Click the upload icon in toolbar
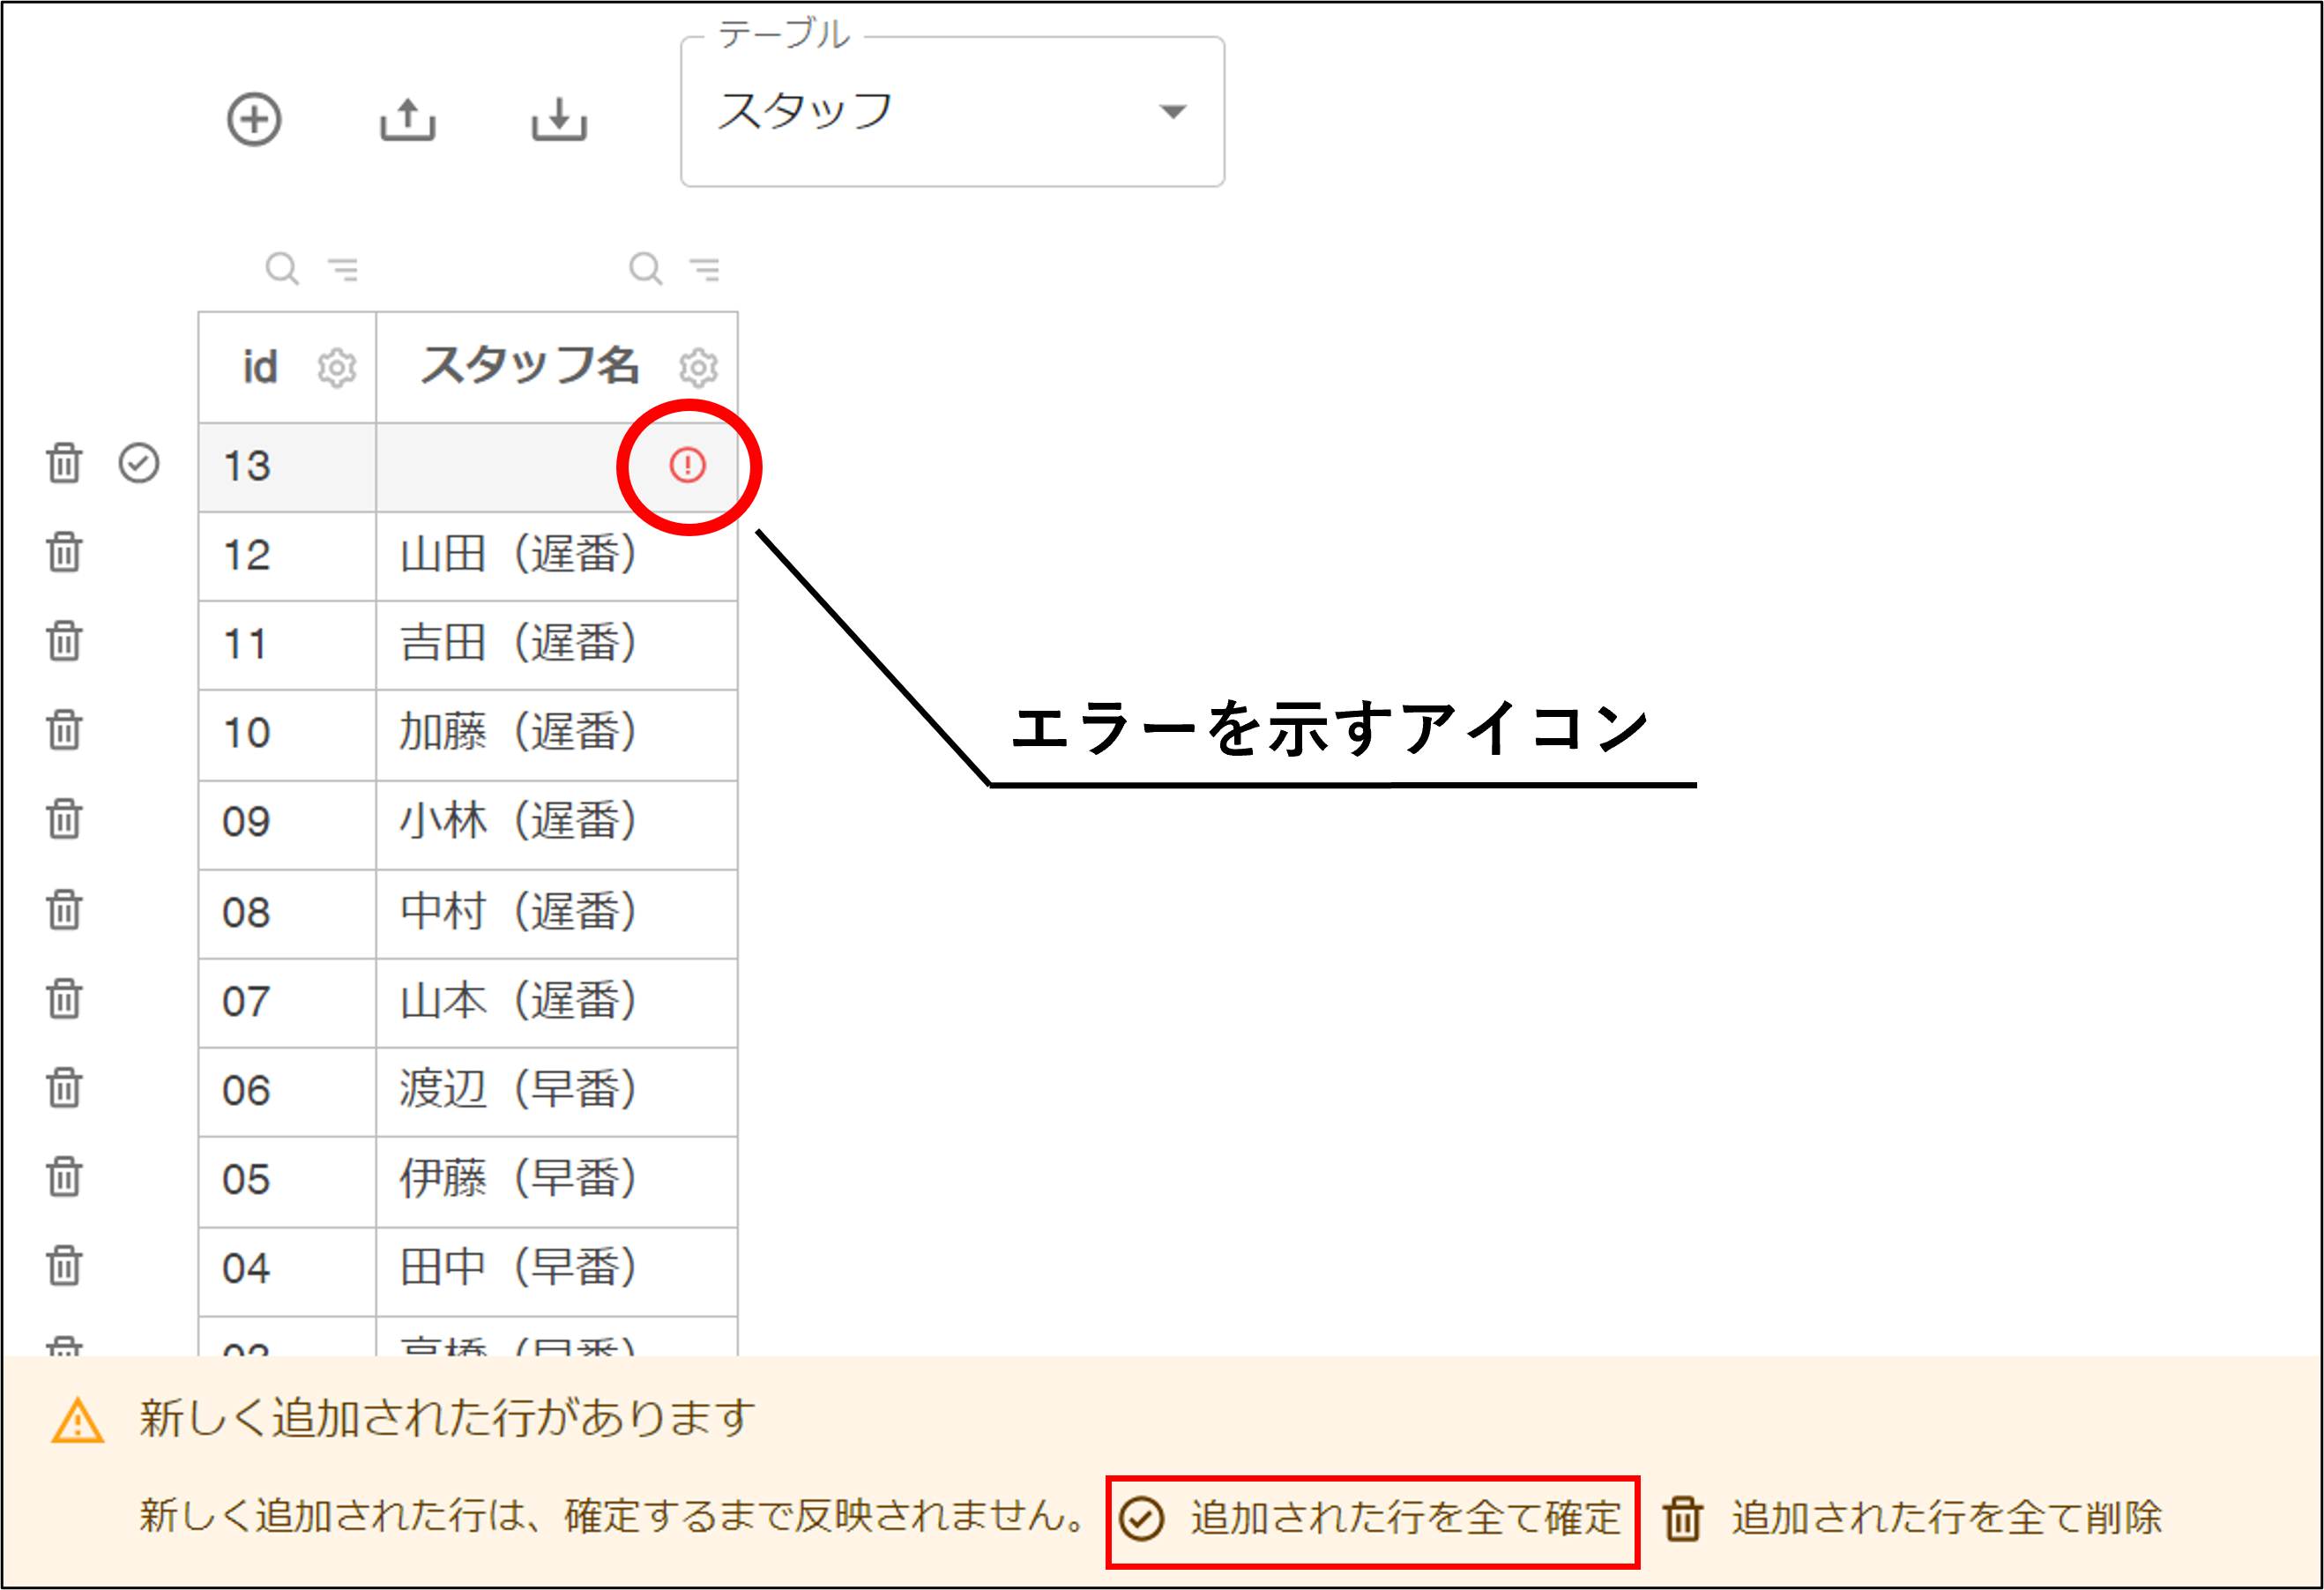Viewport: 2324px width, 1590px height. pos(408,120)
